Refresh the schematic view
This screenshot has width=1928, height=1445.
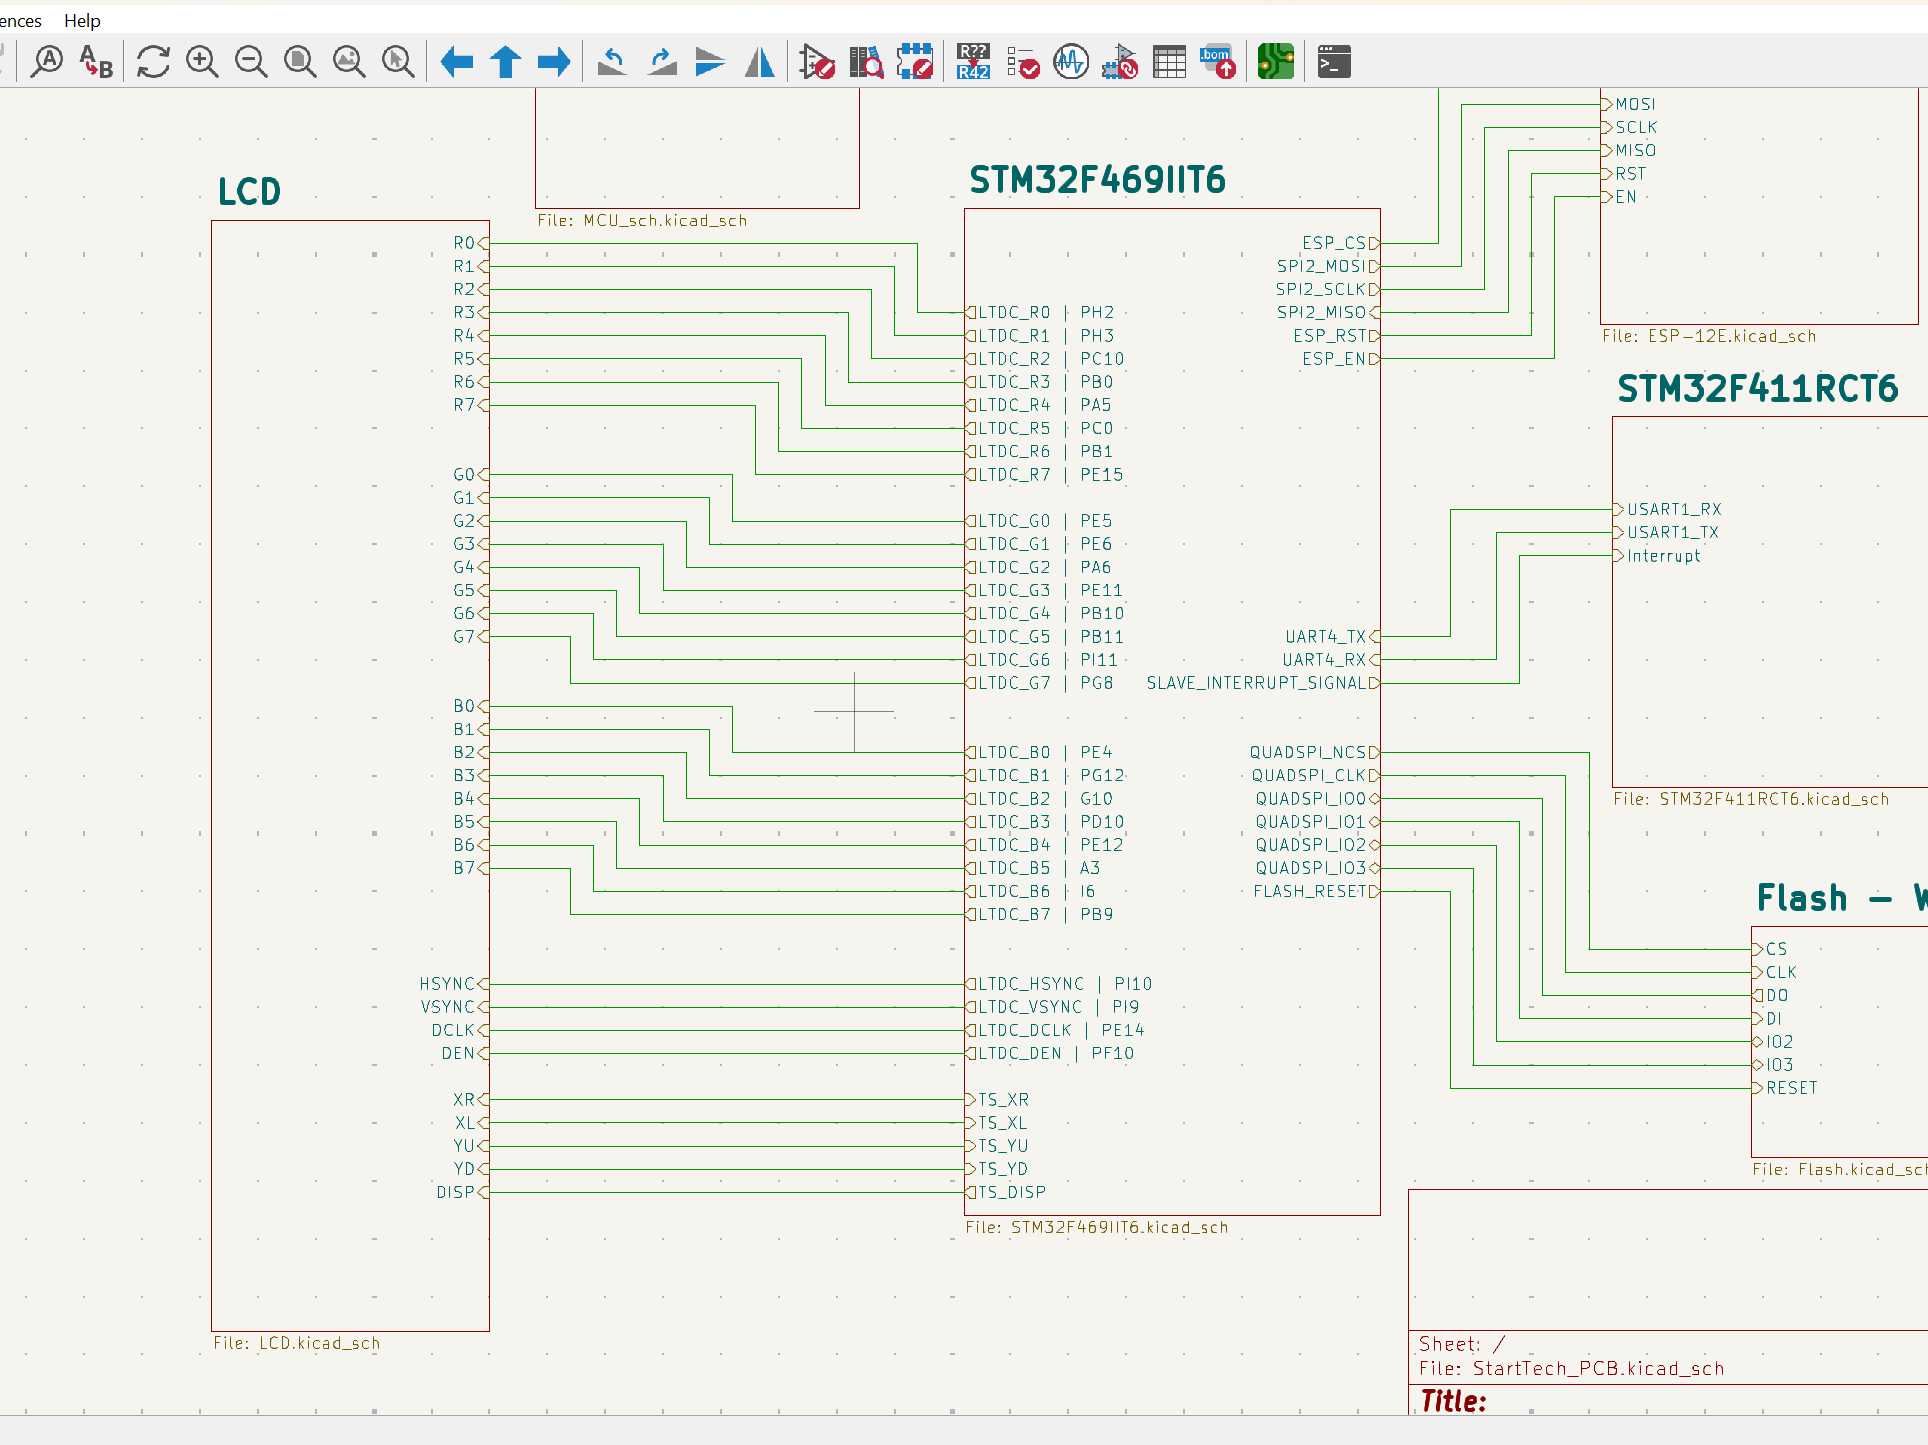[152, 62]
